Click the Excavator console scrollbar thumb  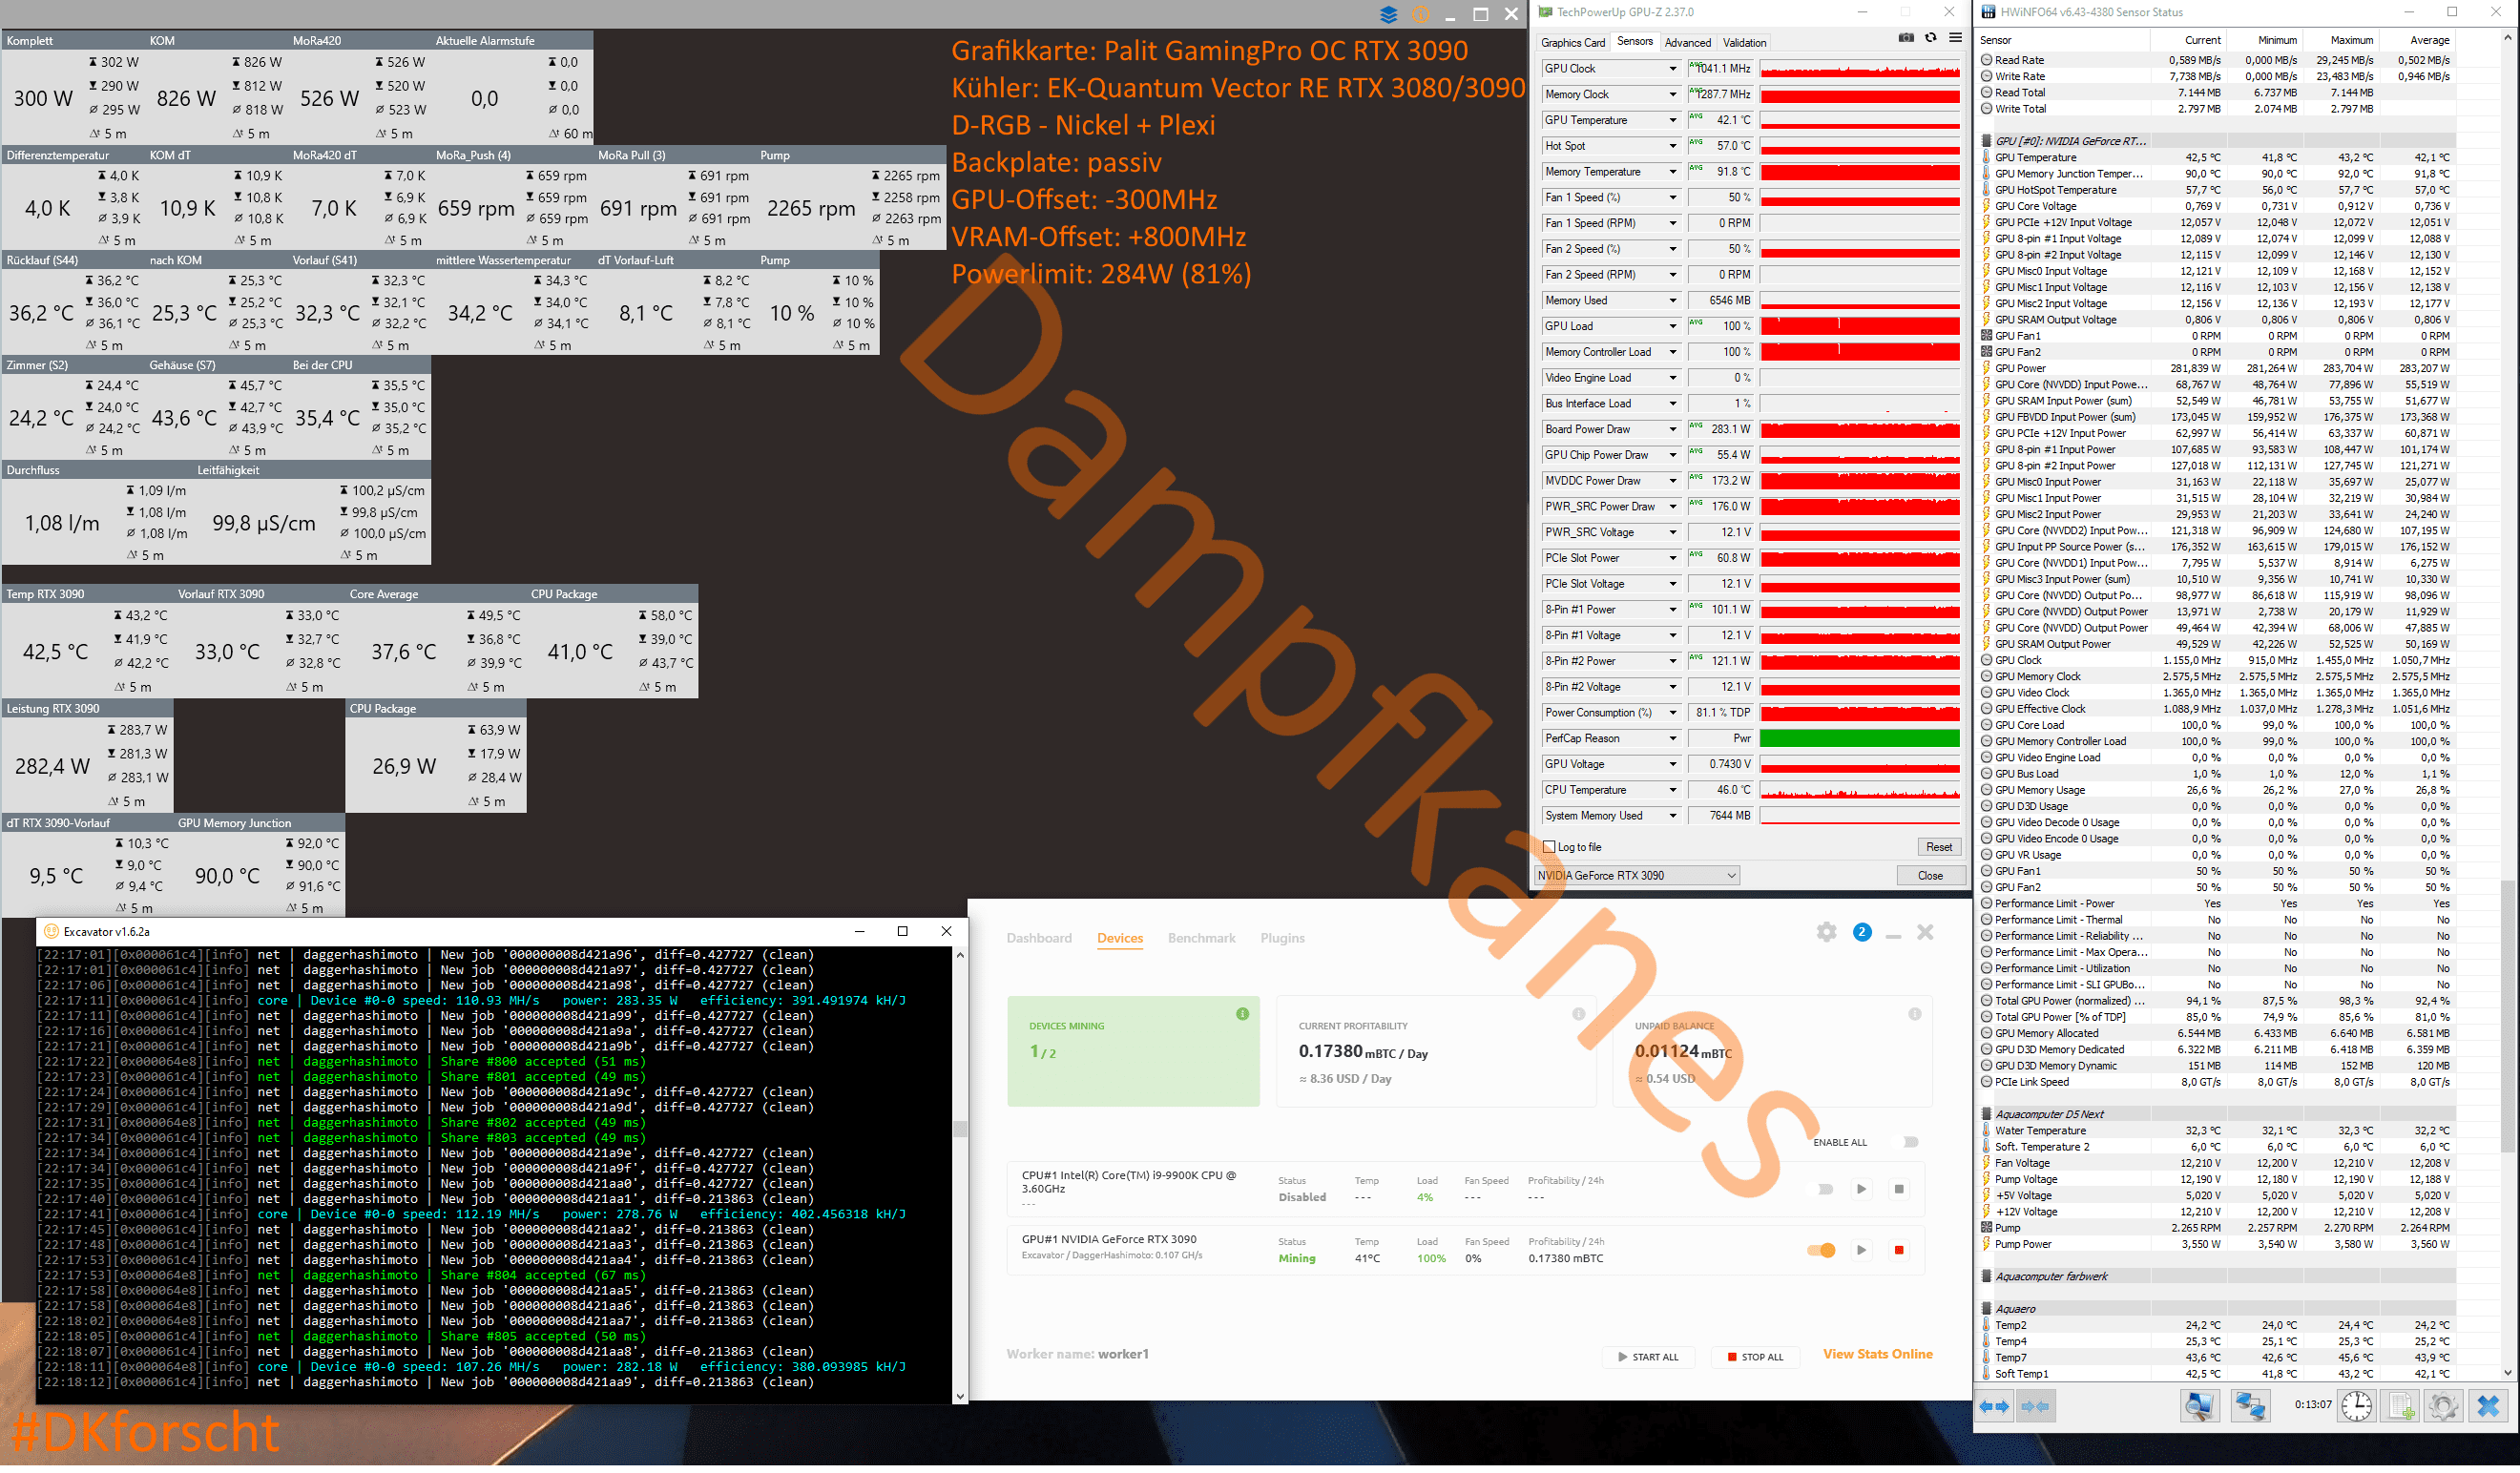pyautogui.click(x=960, y=1129)
